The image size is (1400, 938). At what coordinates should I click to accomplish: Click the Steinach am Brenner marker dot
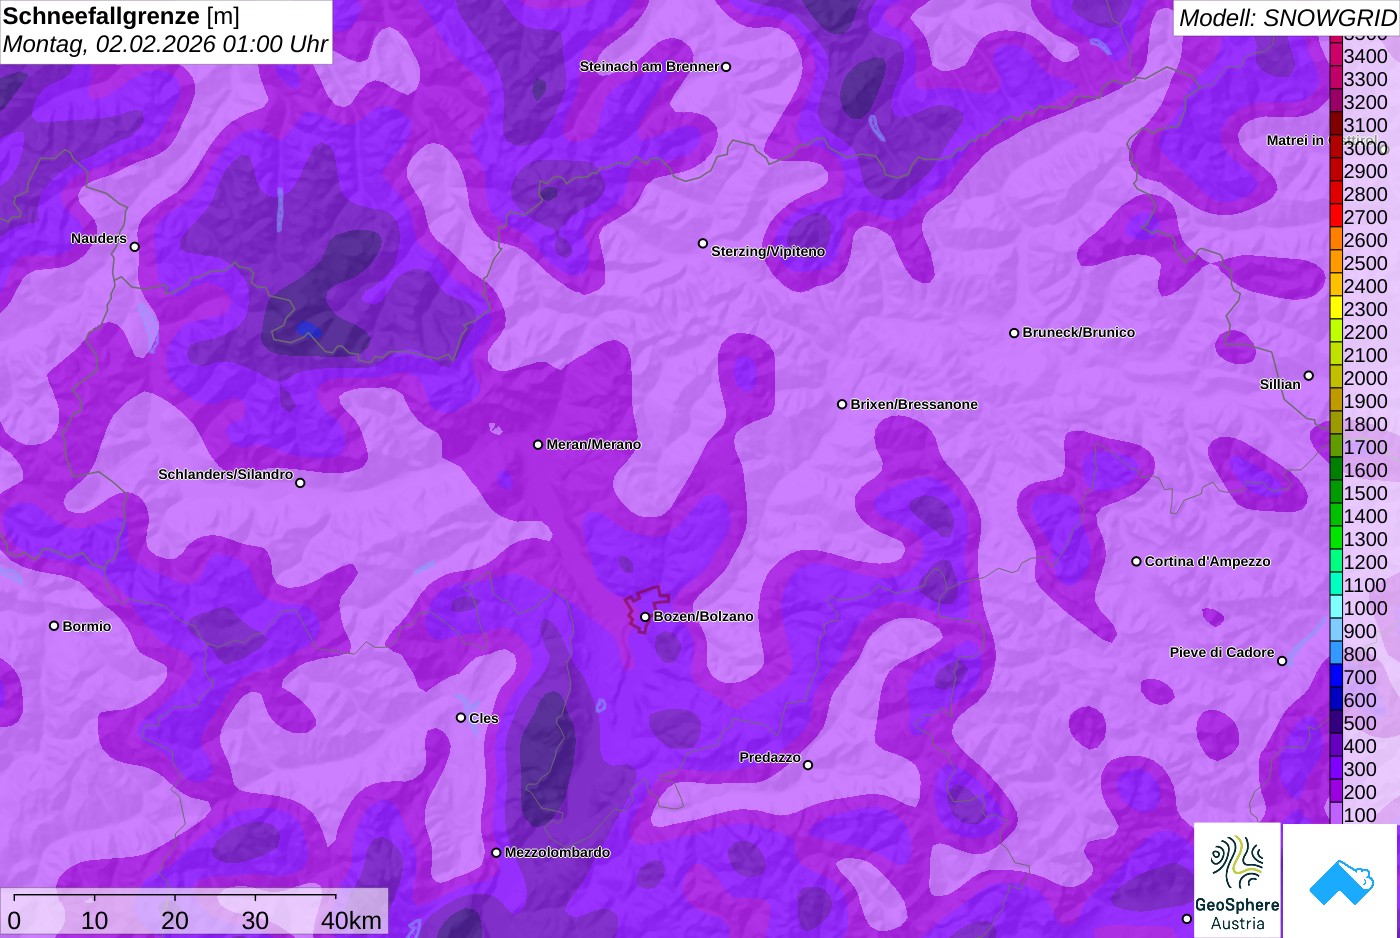point(726,67)
